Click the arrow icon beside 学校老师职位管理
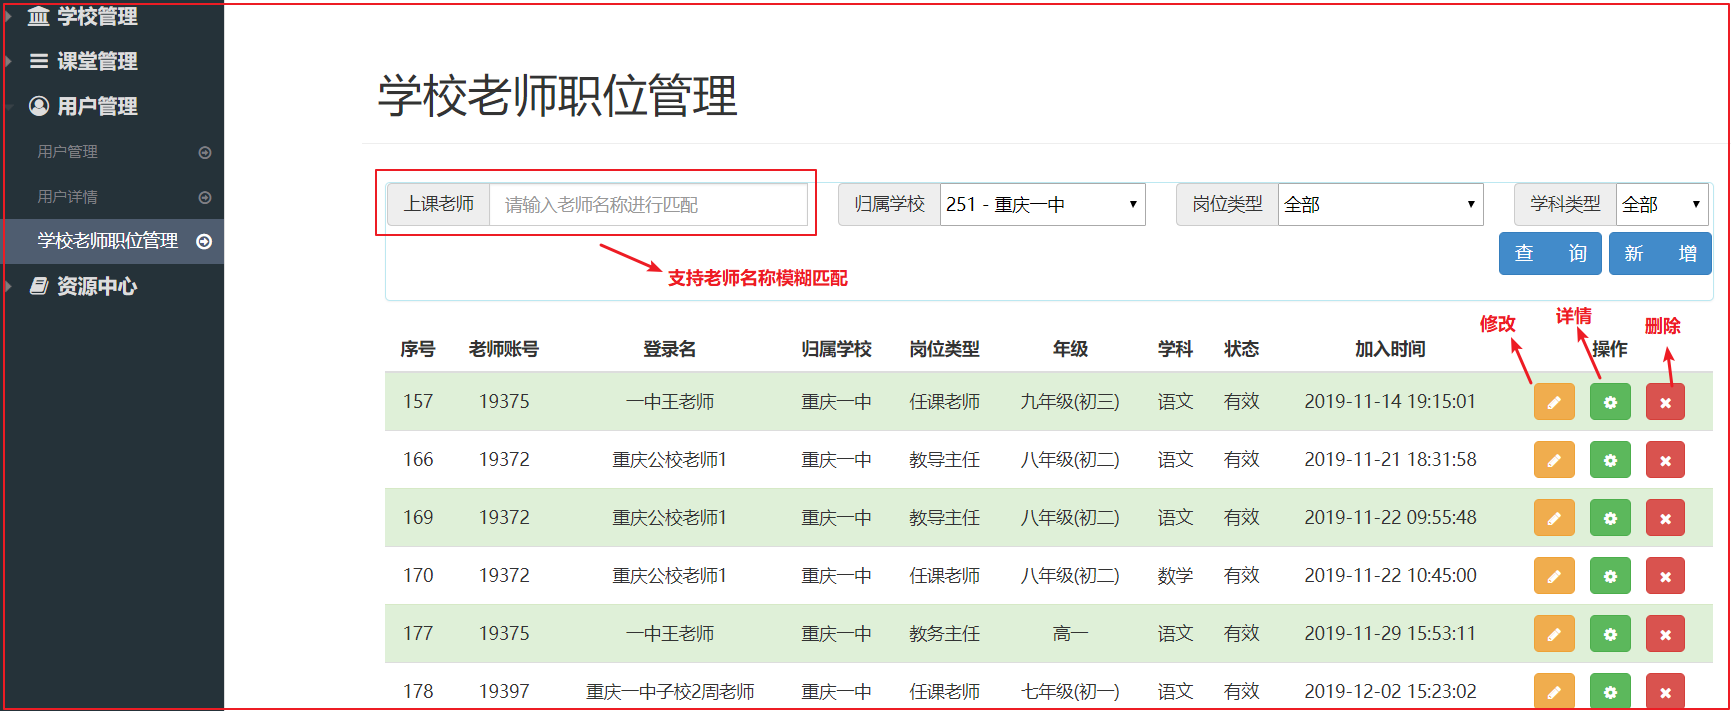 coord(204,242)
